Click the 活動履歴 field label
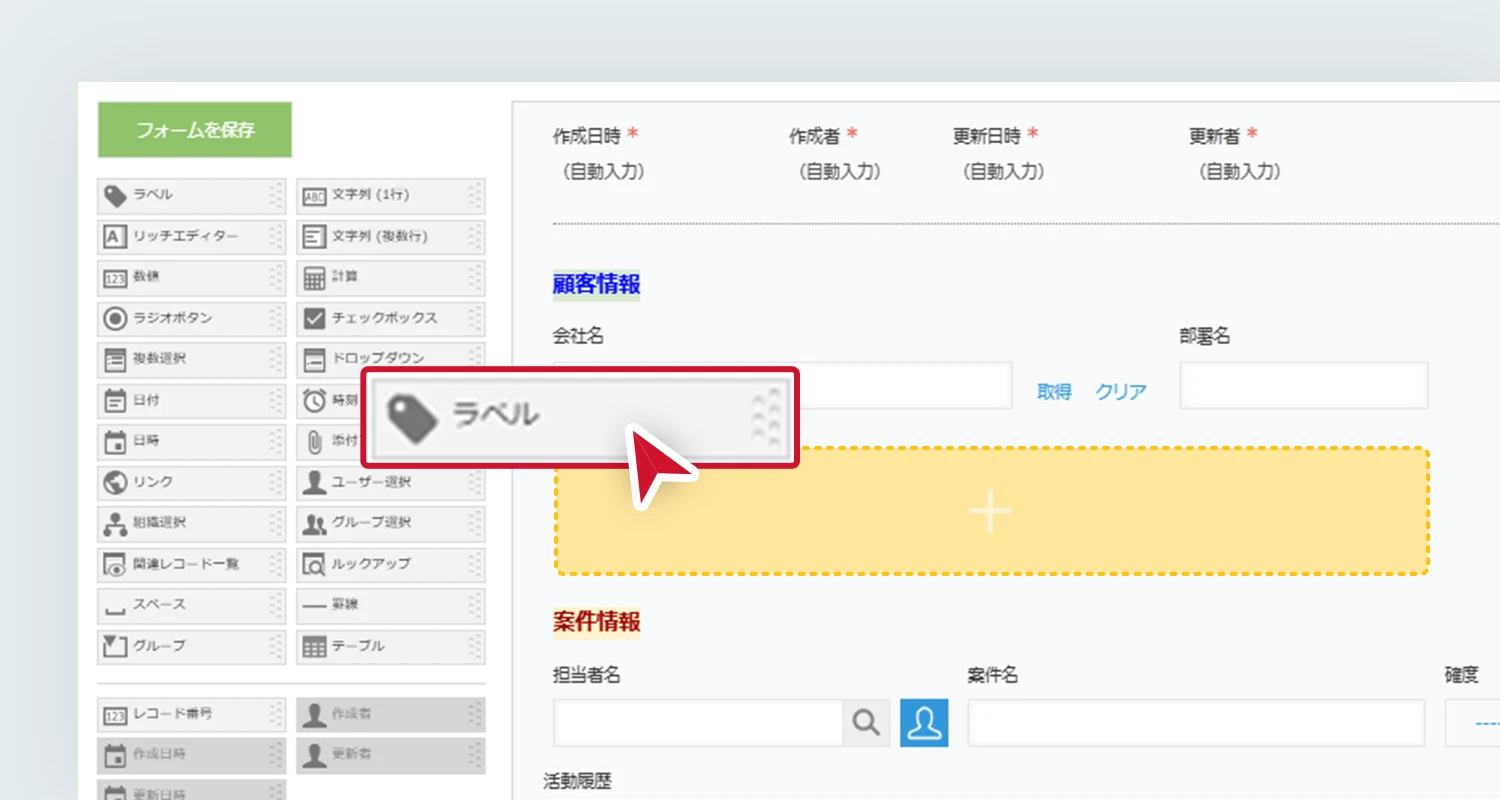The width and height of the screenshot is (1500, 800). [x=577, y=782]
